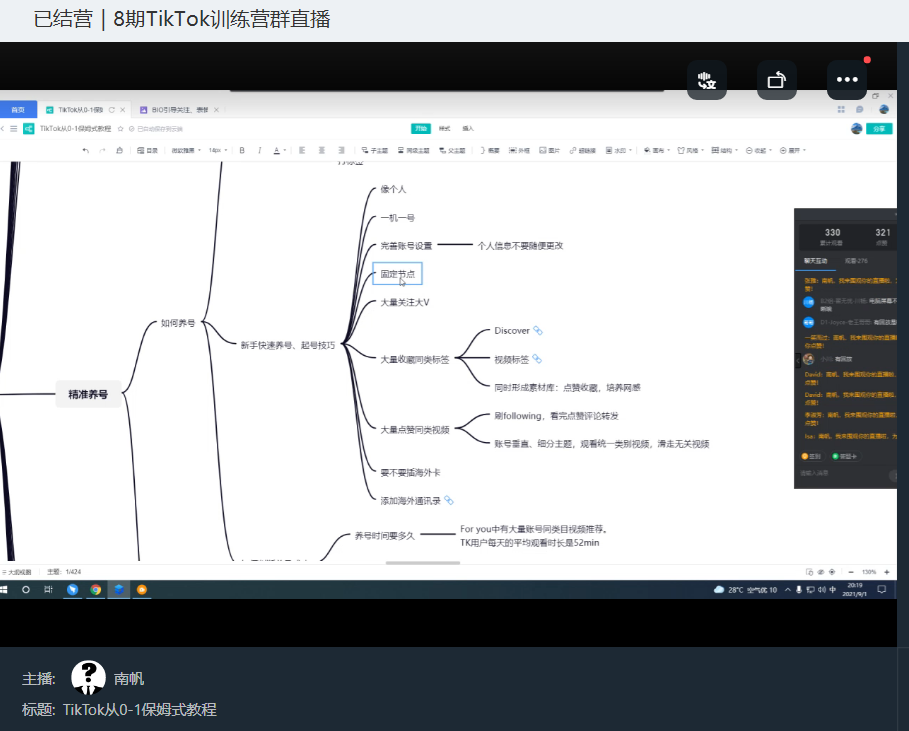Switch to the 首页 home tab
Image resolution: width=909 pixels, height=731 pixels.
[19, 110]
